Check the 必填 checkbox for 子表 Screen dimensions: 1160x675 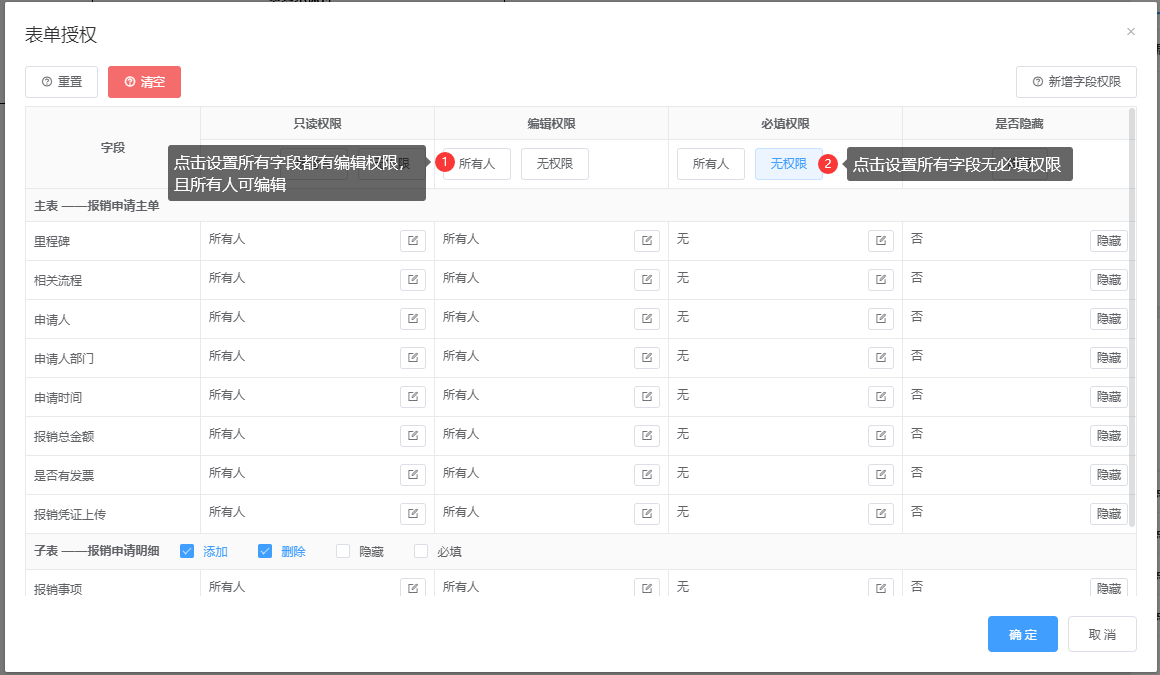(x=421, y=551)
